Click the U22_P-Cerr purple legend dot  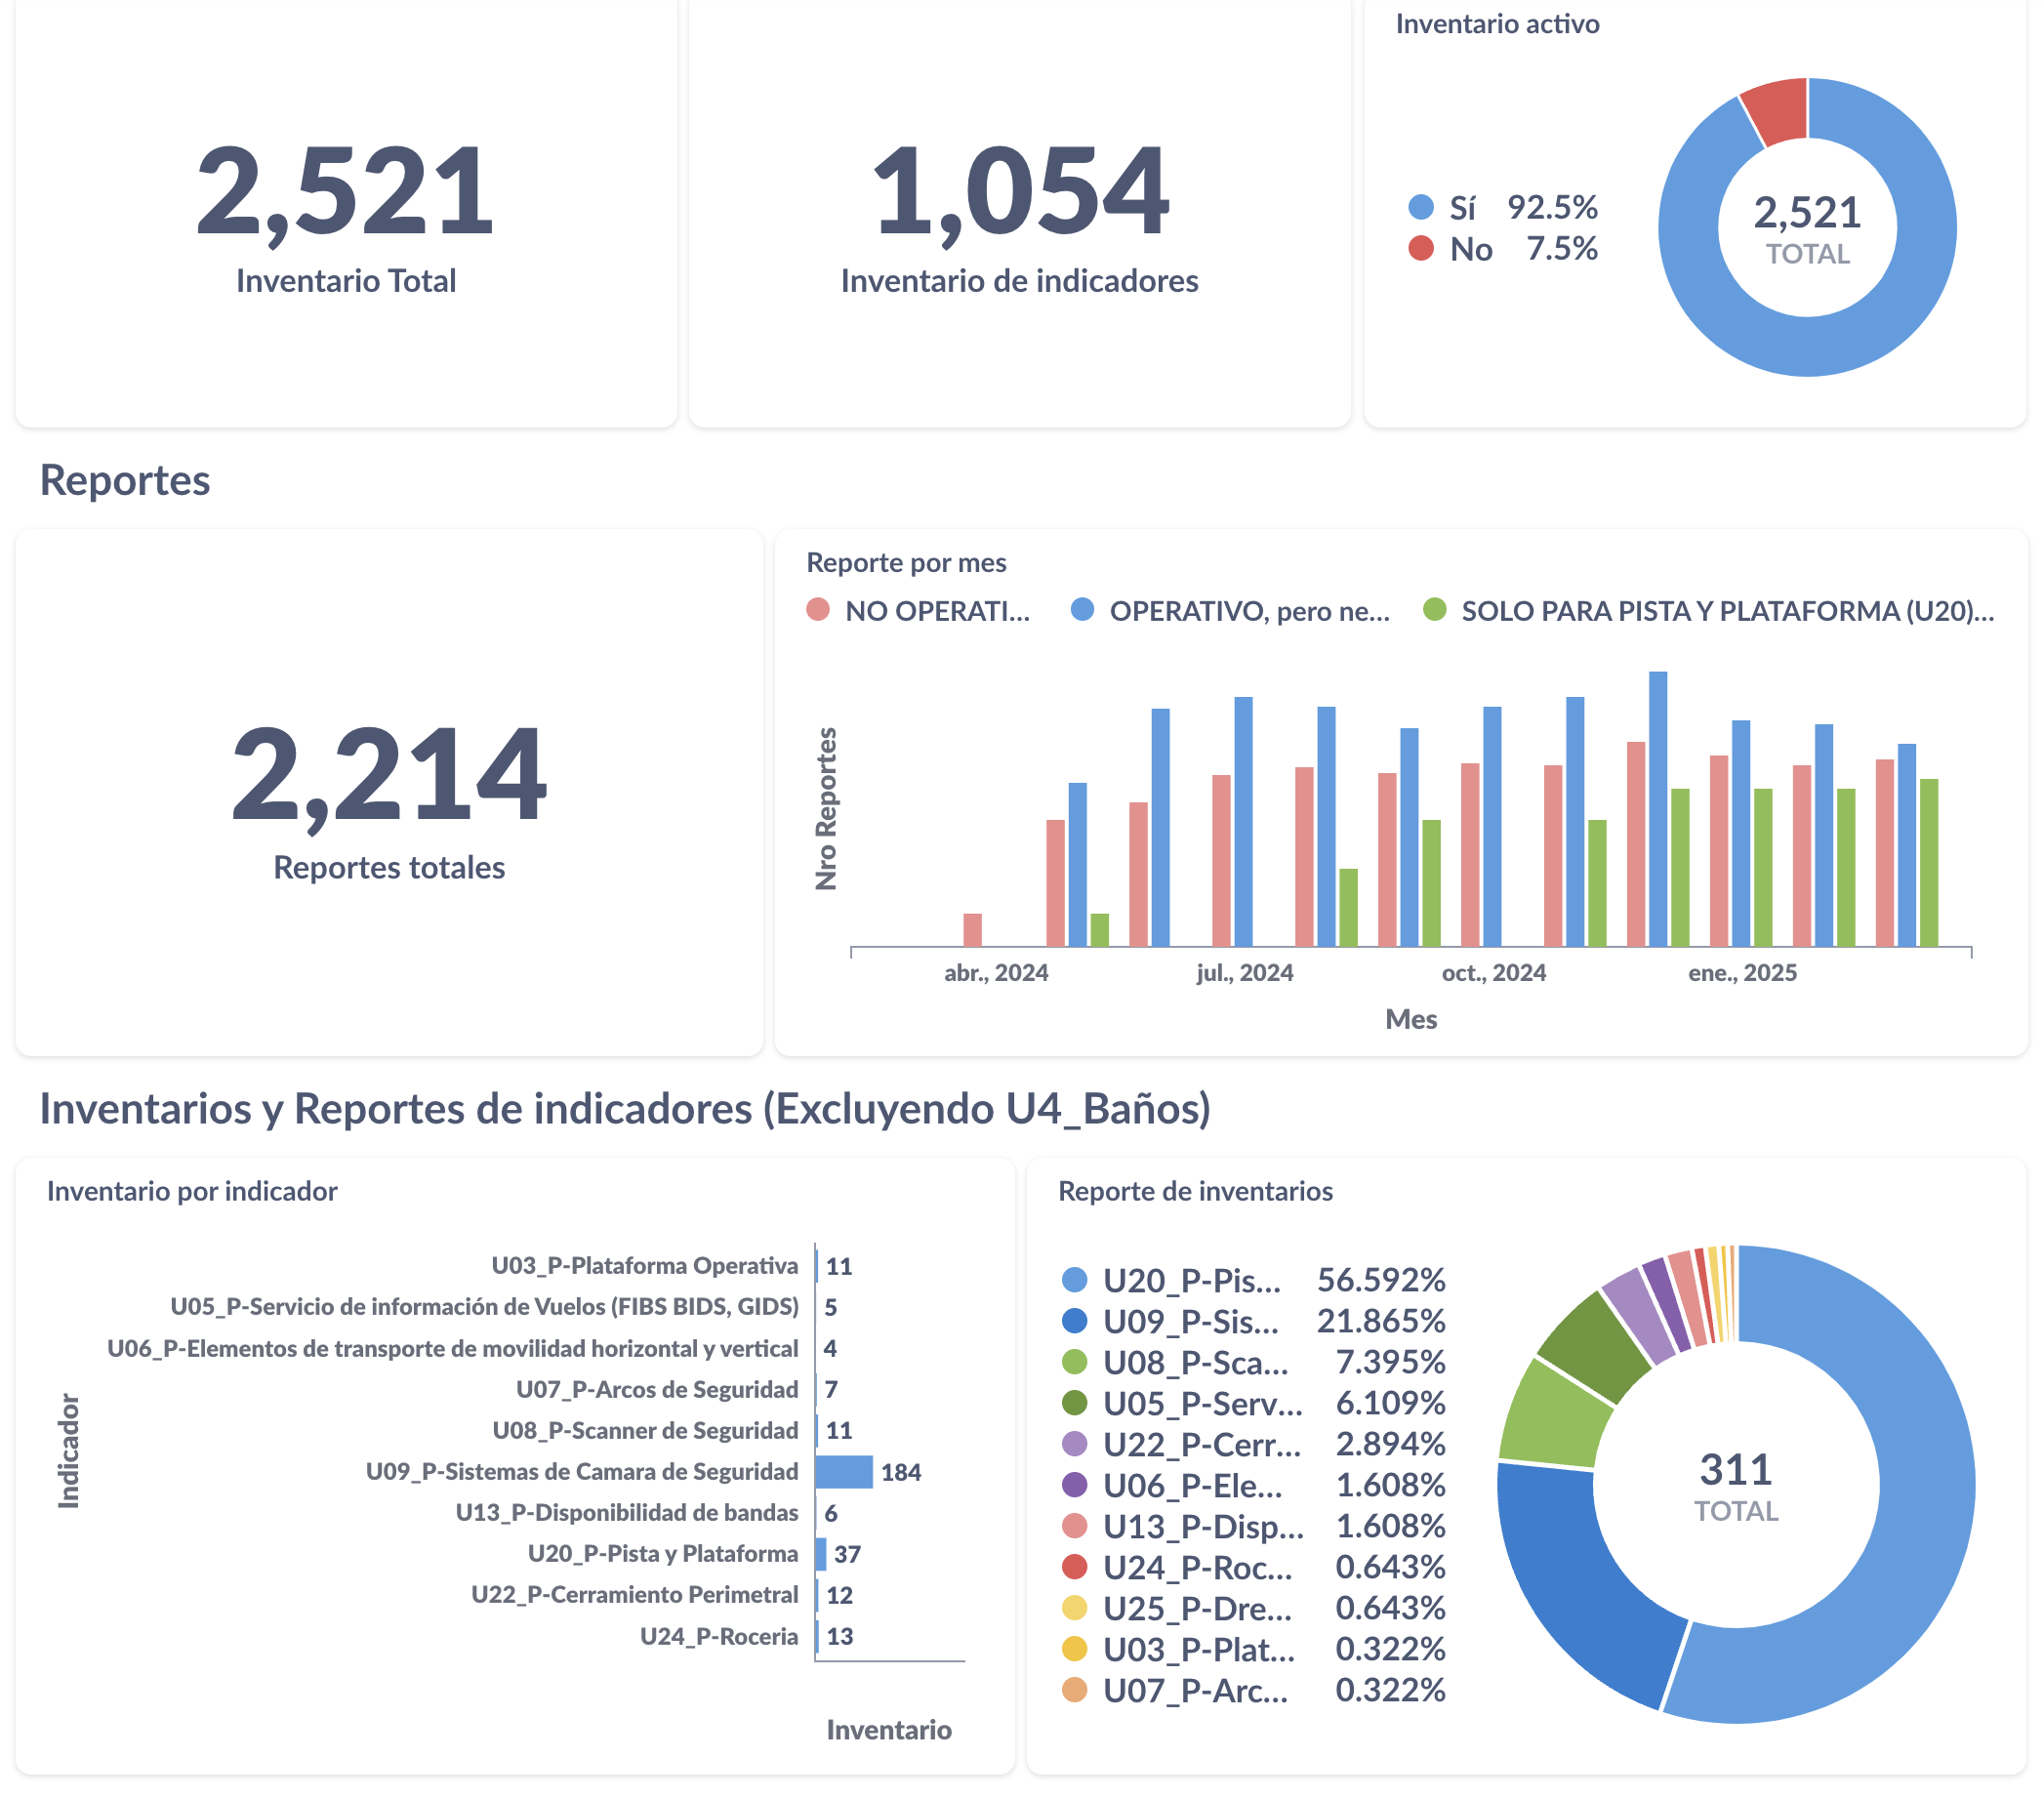1075,1444
